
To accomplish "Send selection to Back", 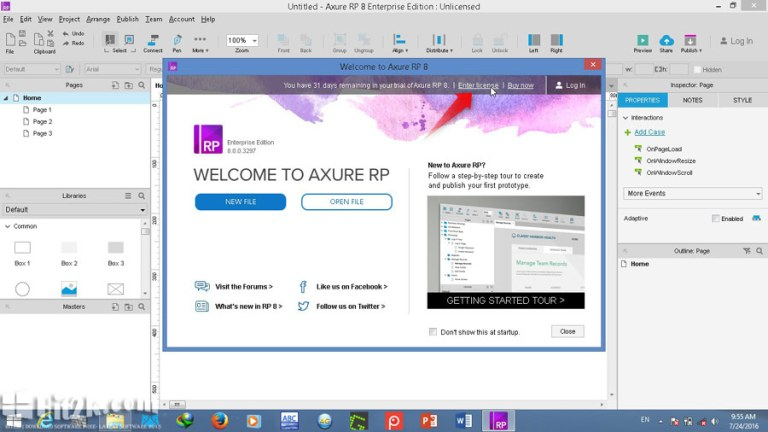I will pyautogui.click(x=306, y=43).
